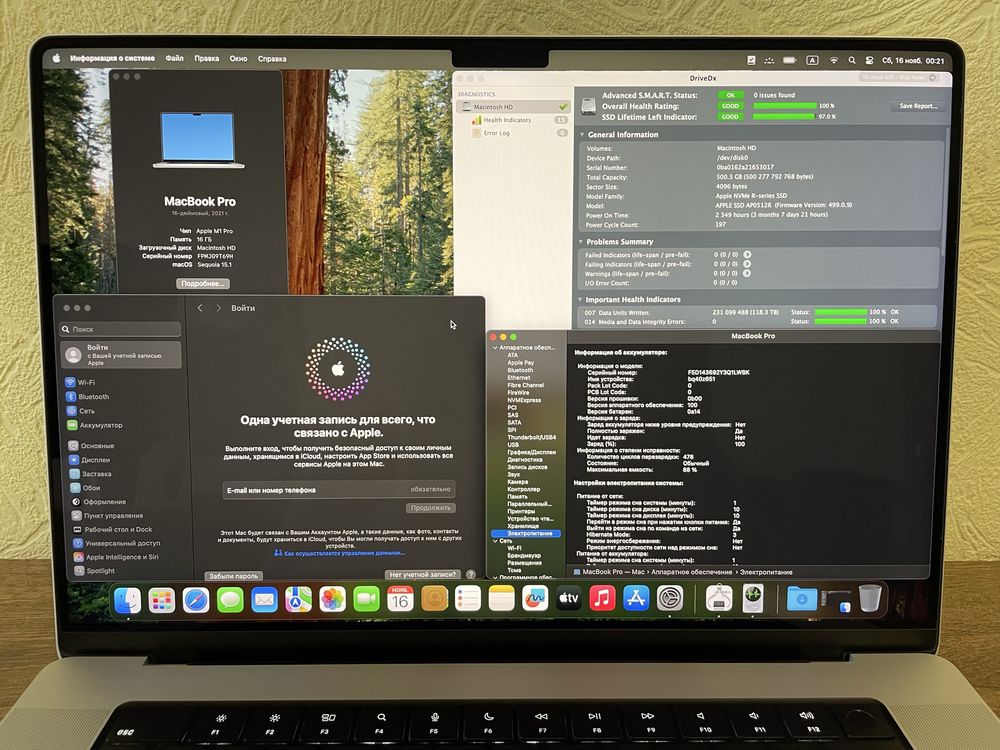Open DriveDx icon in the Dock
The width and height of the screenshot is (1000, 750).
click(x=753, y=598)
